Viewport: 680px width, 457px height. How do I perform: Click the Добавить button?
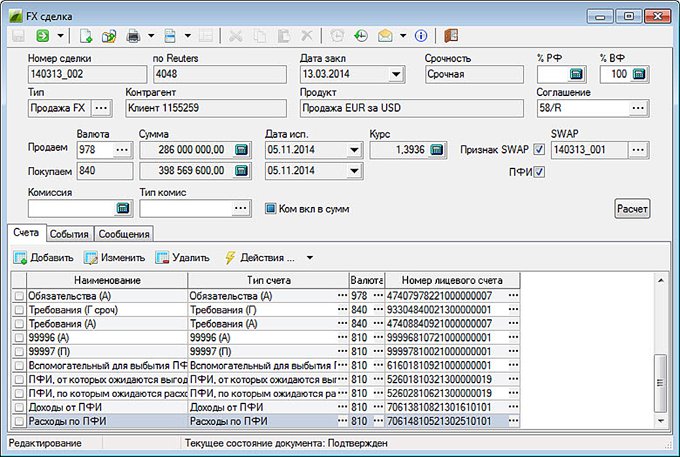coord(44,257)
